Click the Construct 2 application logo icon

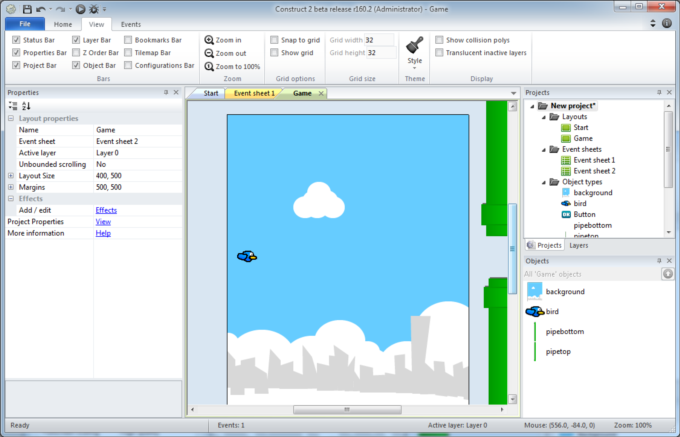click(11, 9)
